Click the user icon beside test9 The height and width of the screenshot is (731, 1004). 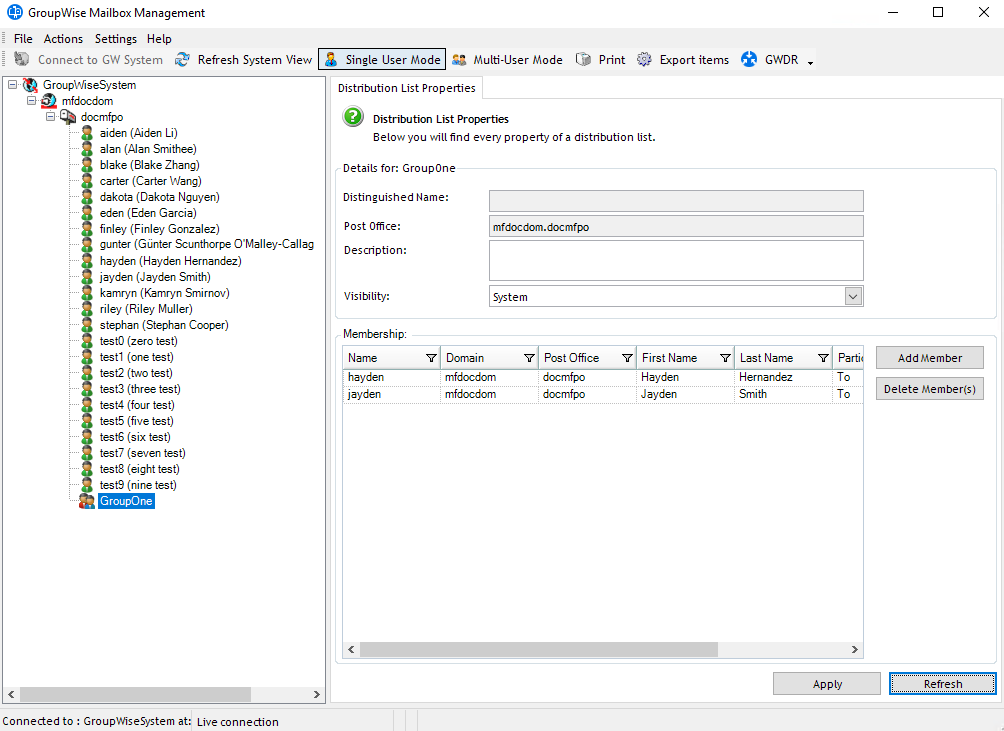tap(87, 485)
